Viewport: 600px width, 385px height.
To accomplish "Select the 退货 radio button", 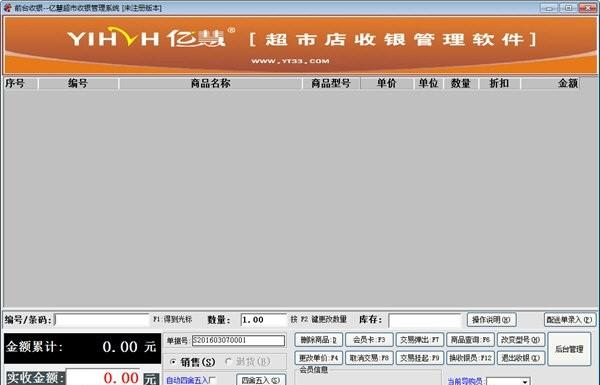I will [x=229, y=362].
